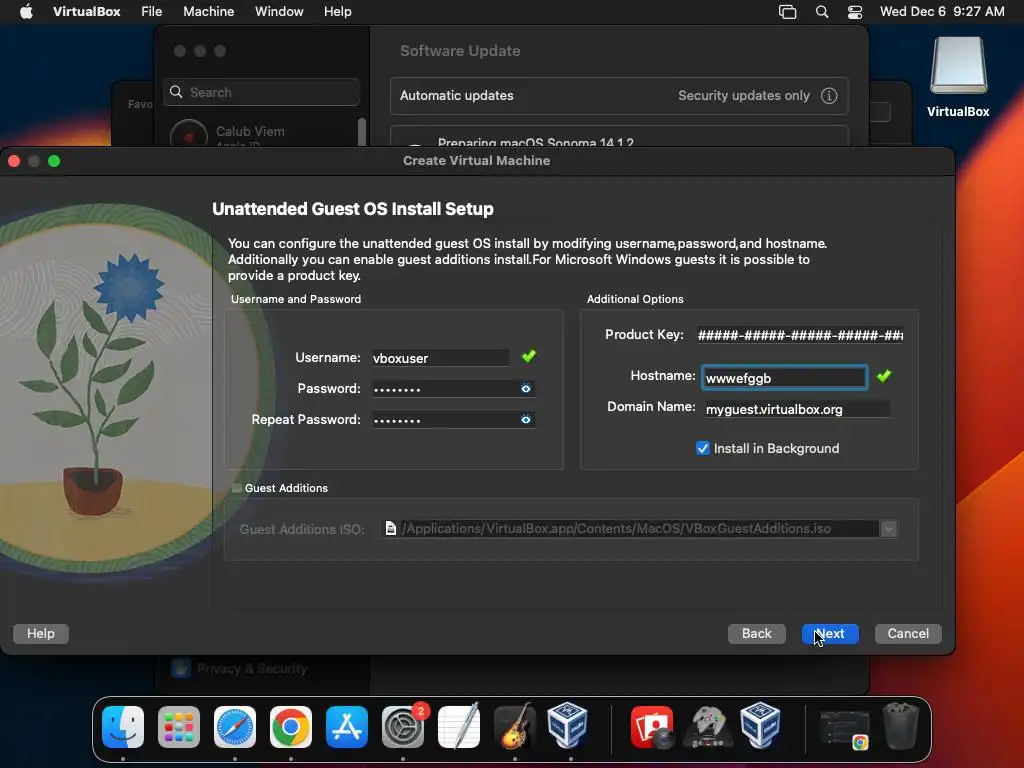Expand the Guest Additions ISO dropdown

889,529
